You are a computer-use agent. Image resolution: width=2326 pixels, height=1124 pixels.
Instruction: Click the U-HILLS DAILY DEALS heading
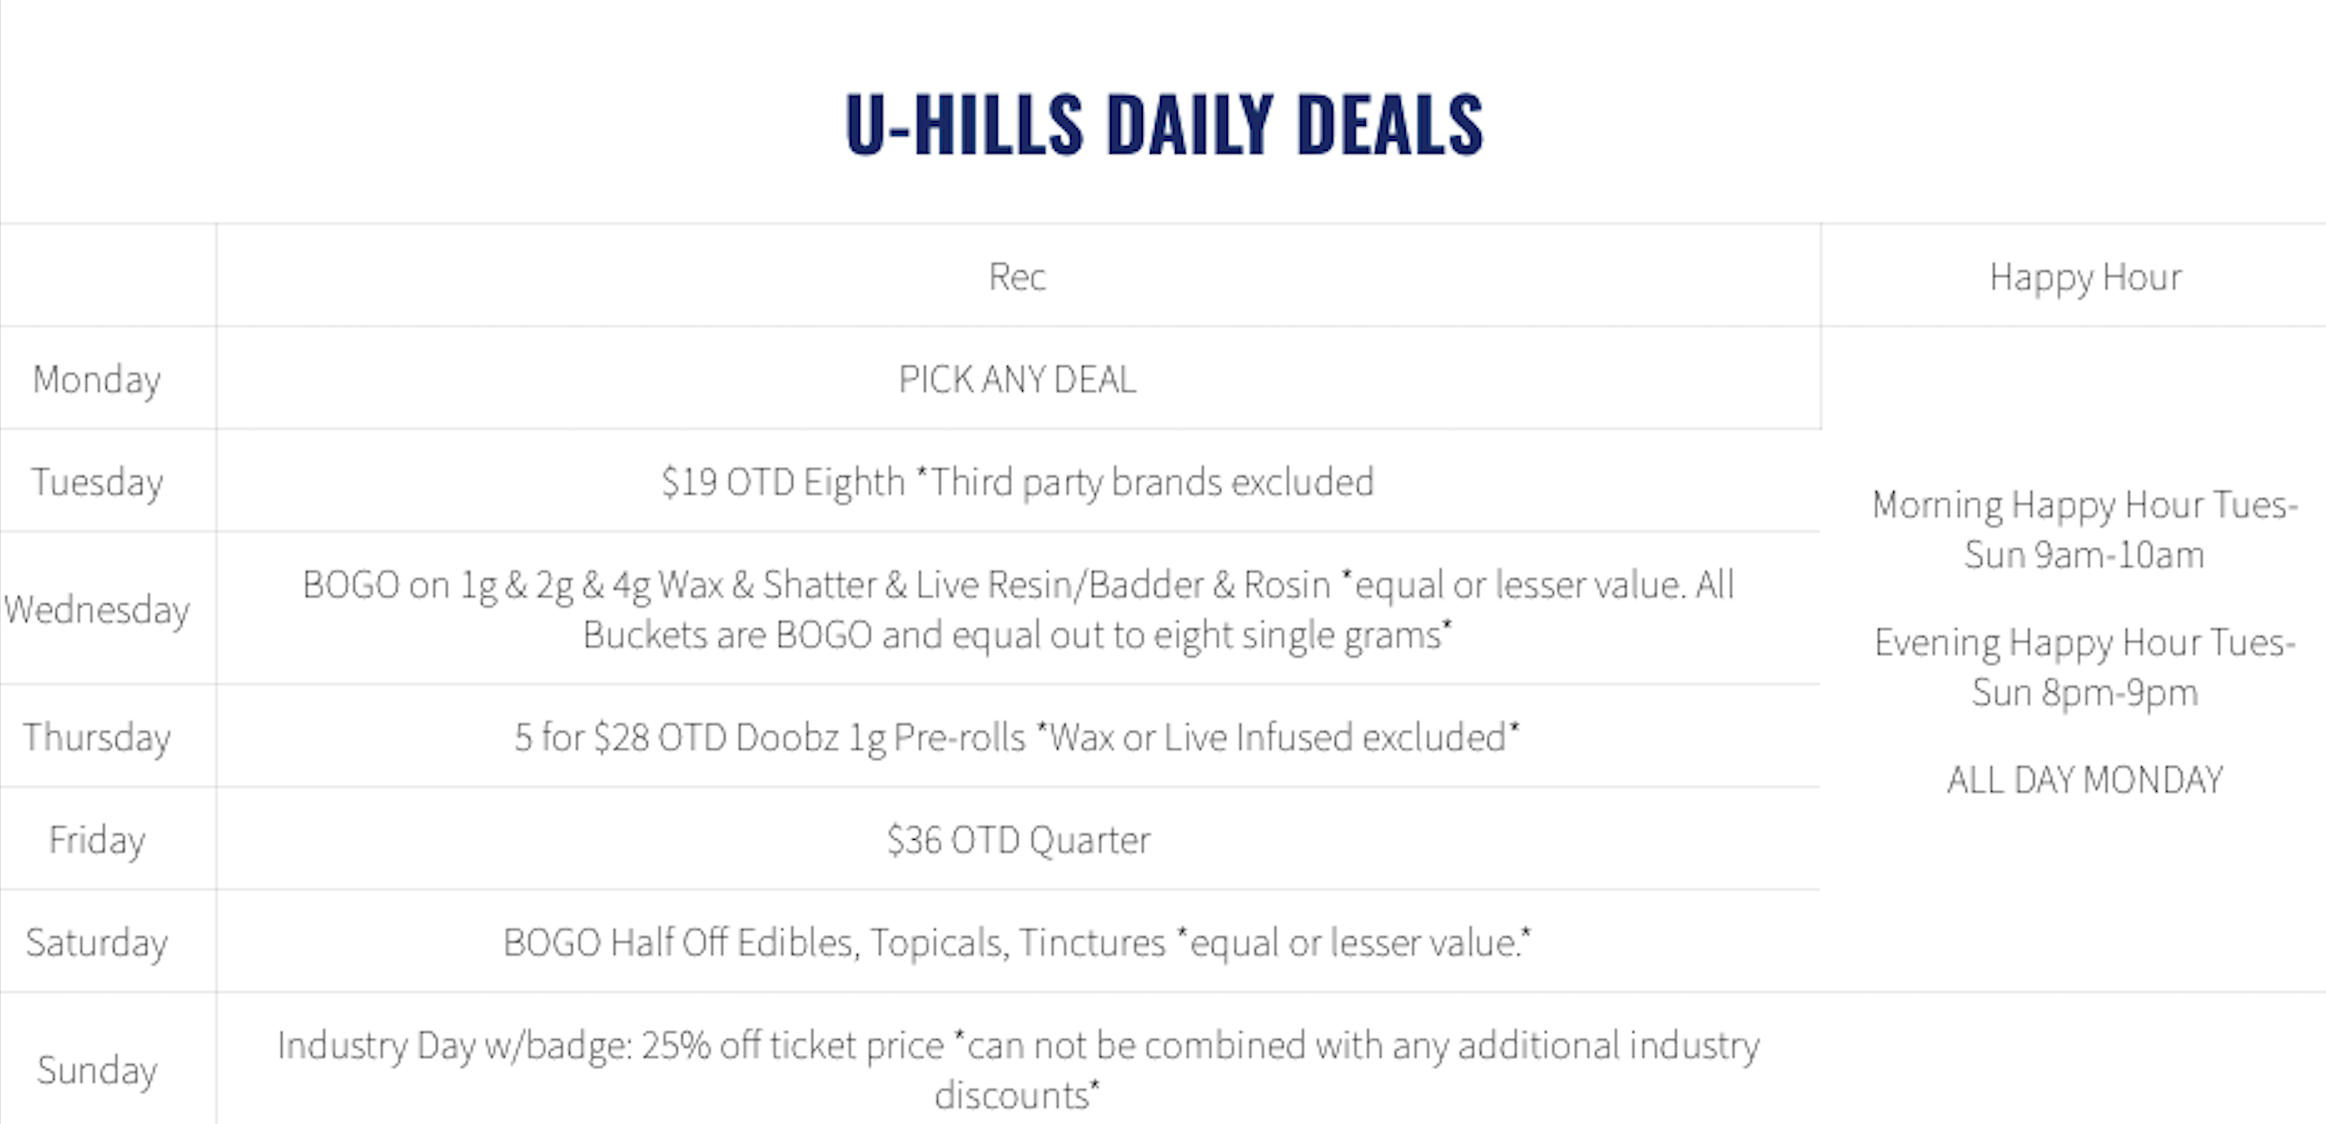tap(1163, 124)
